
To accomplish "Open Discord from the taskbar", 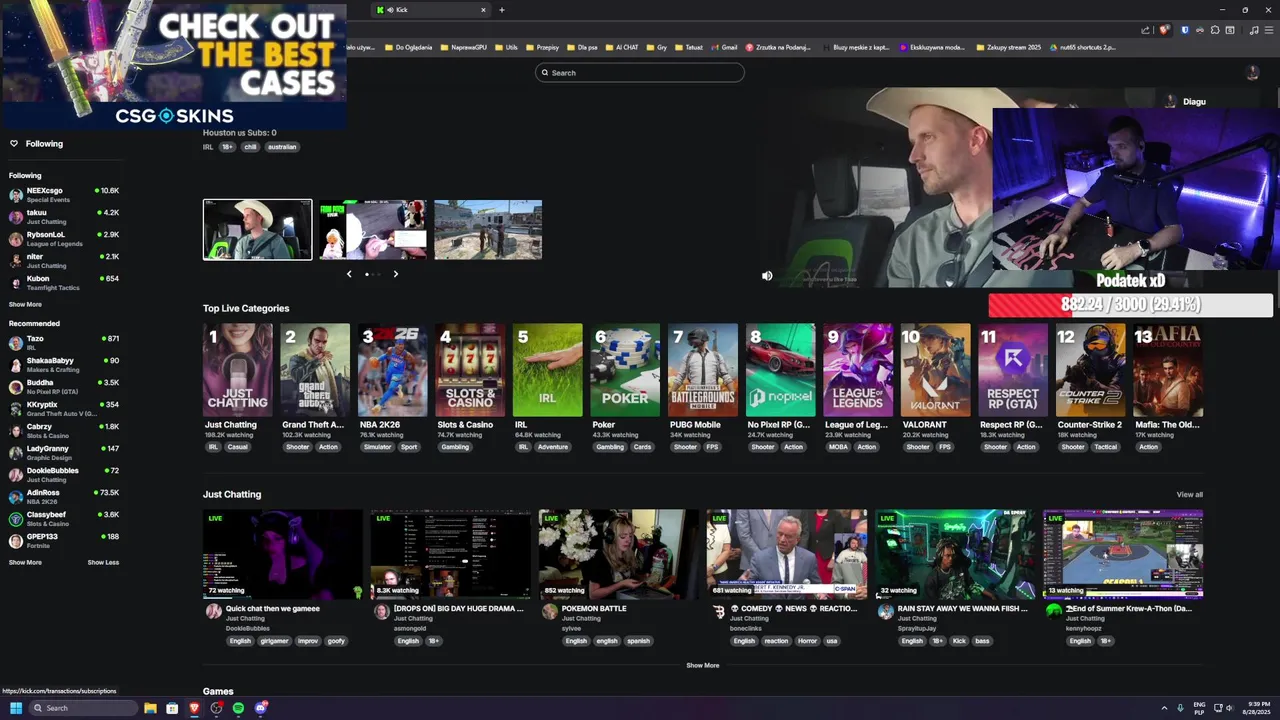I will pyautogui.click(x=260, y=708).
